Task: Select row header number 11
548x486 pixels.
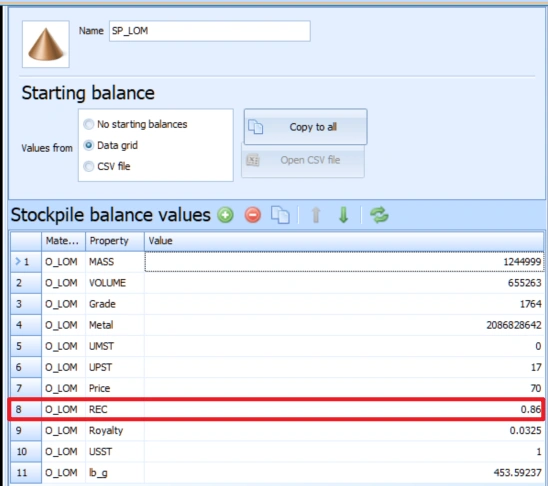Action: (26, 472)
